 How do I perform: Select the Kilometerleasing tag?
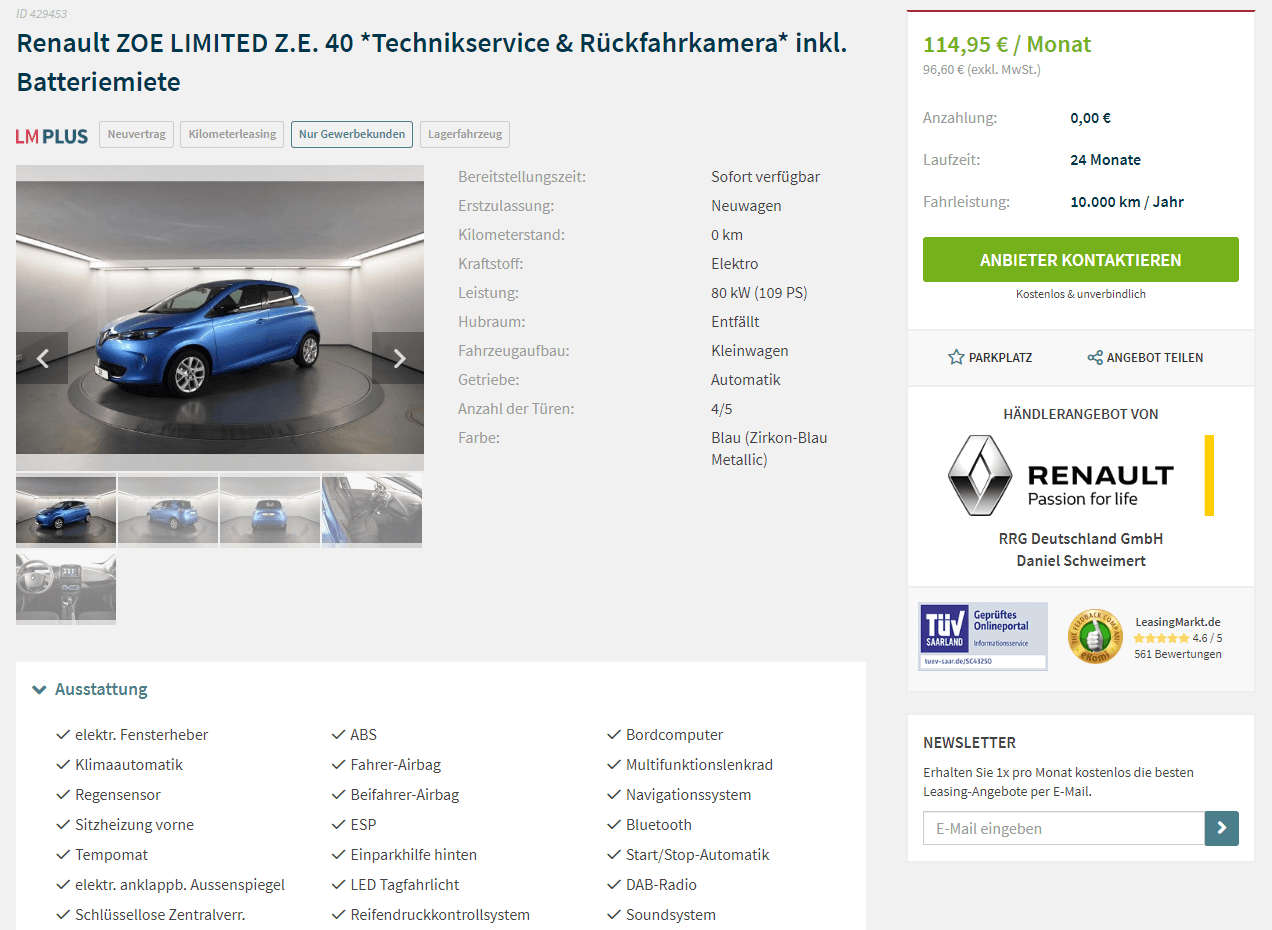click(x=232, y=134)
